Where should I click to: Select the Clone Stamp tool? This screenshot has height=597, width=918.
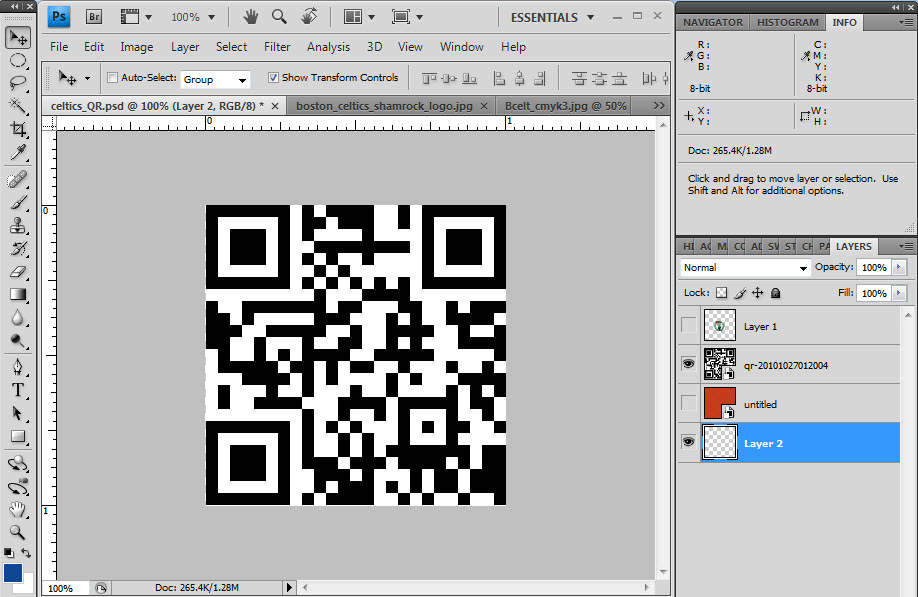tap(18, 225)
